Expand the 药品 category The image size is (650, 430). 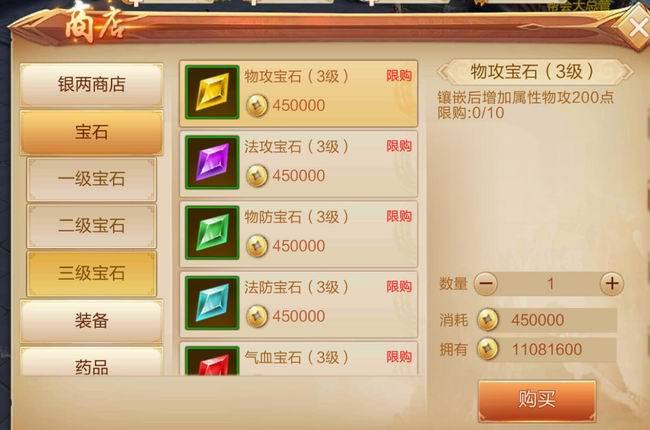click(92, 362)
